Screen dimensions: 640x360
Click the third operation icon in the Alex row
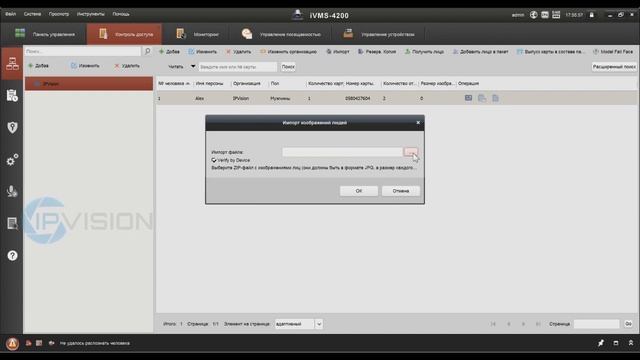(495, 98)
